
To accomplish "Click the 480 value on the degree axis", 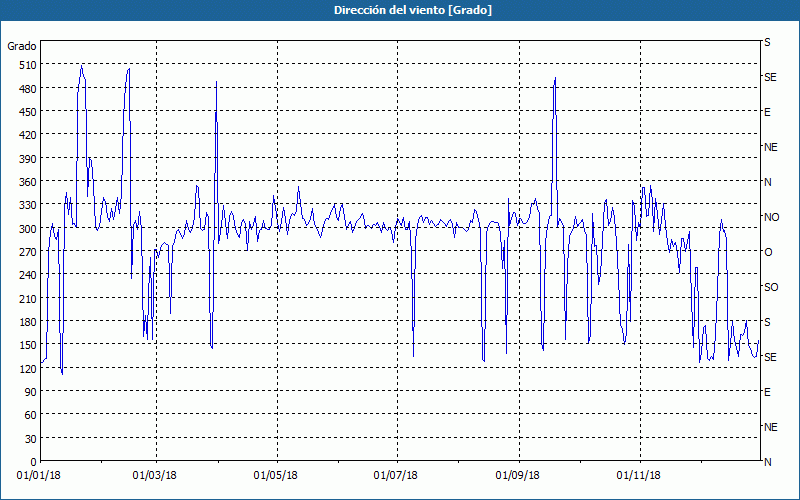I will (x=29, y=89).
